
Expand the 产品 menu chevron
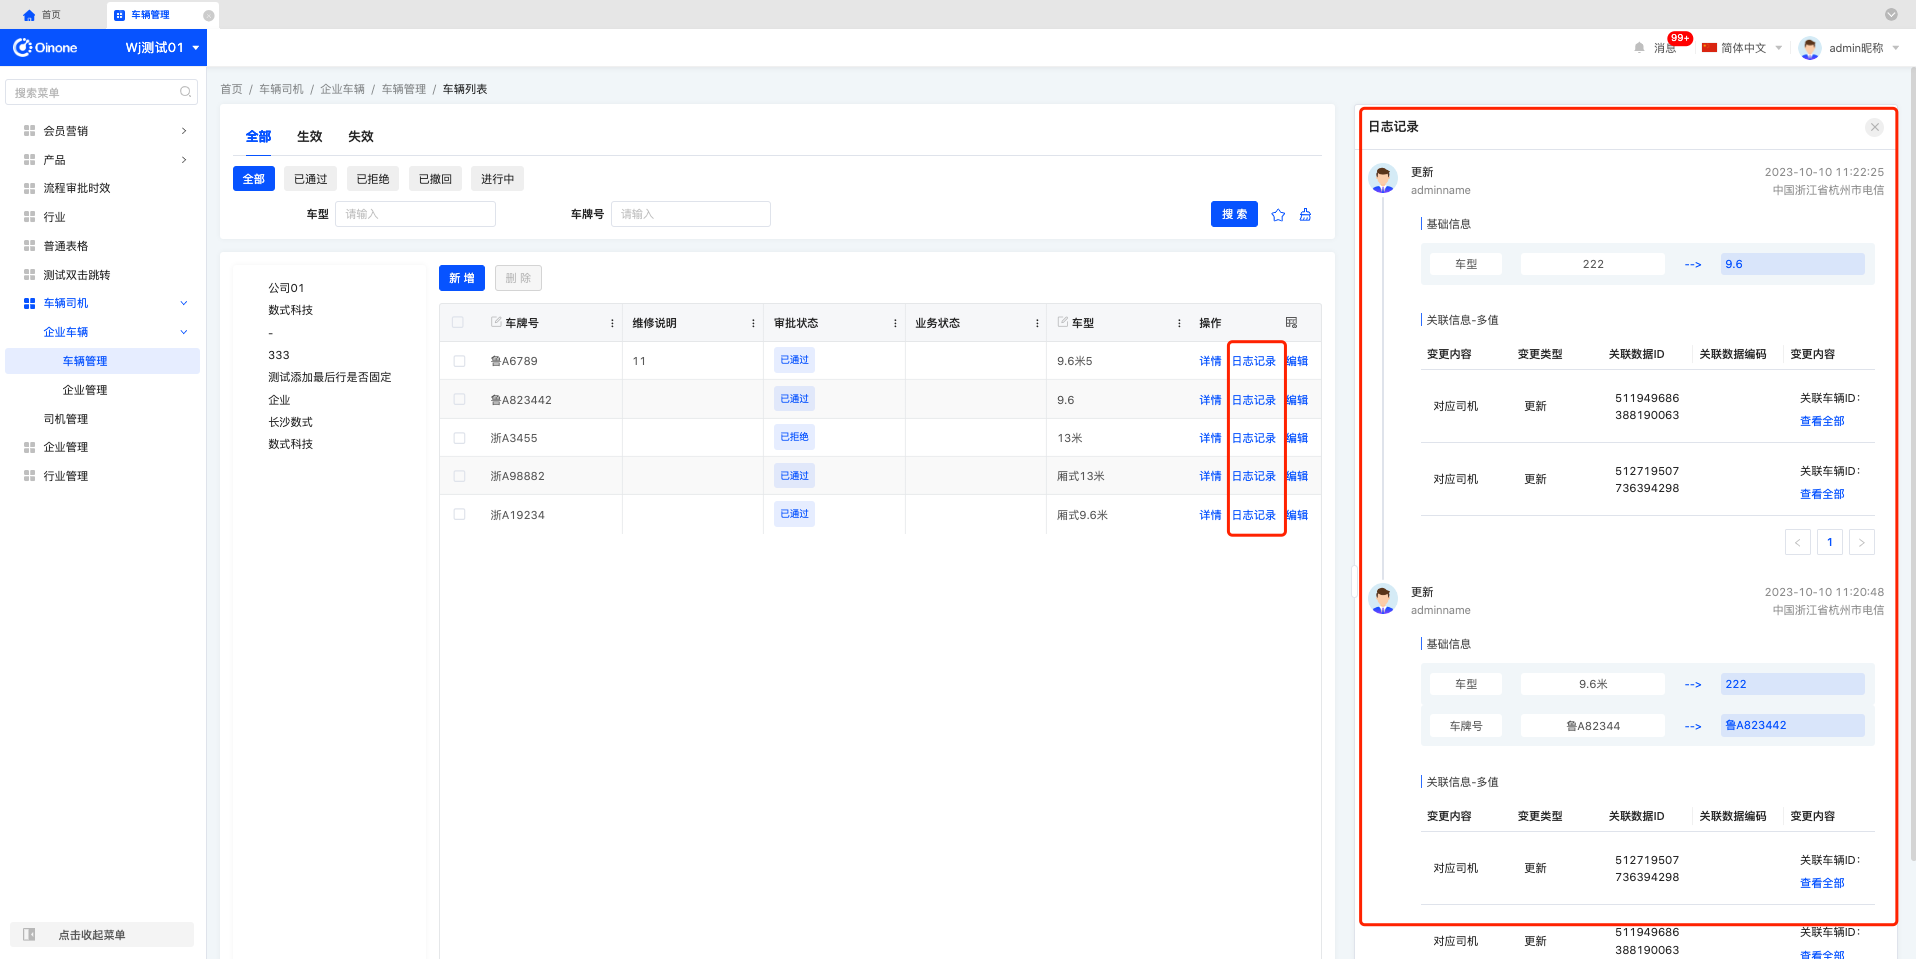click(x=184, y=160)
